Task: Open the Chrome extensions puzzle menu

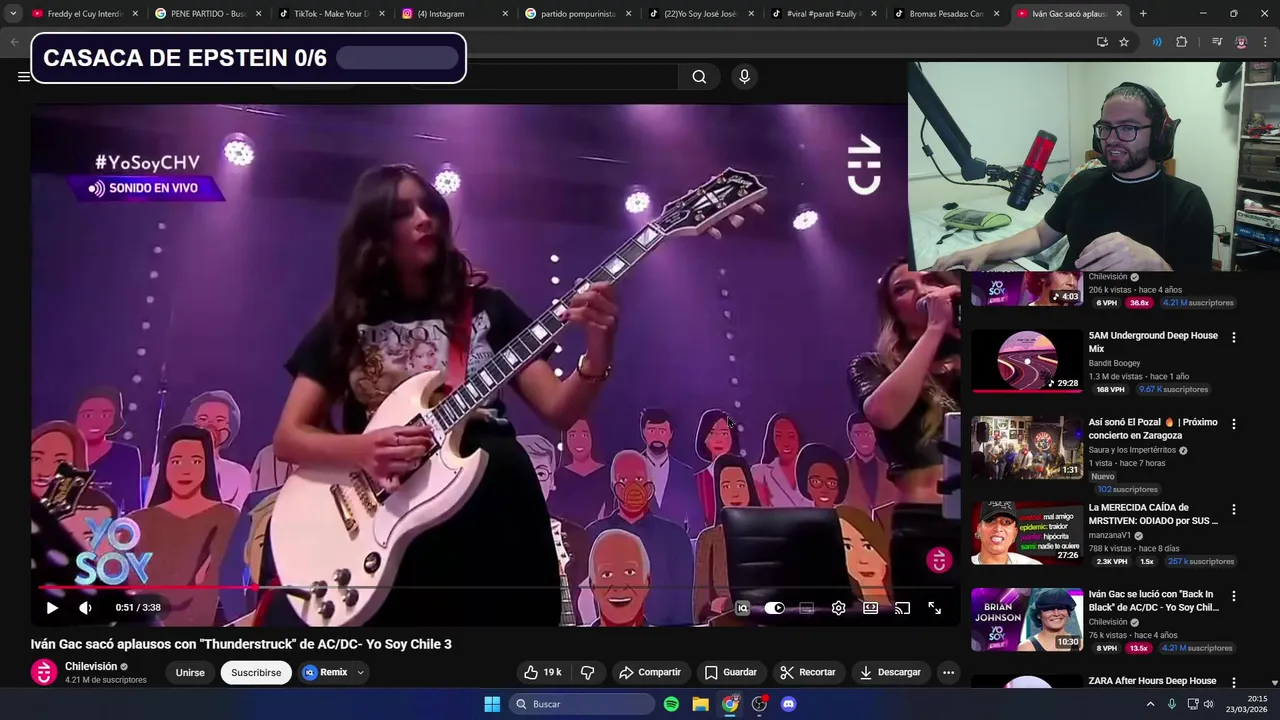Action: tap(1182, 42)
